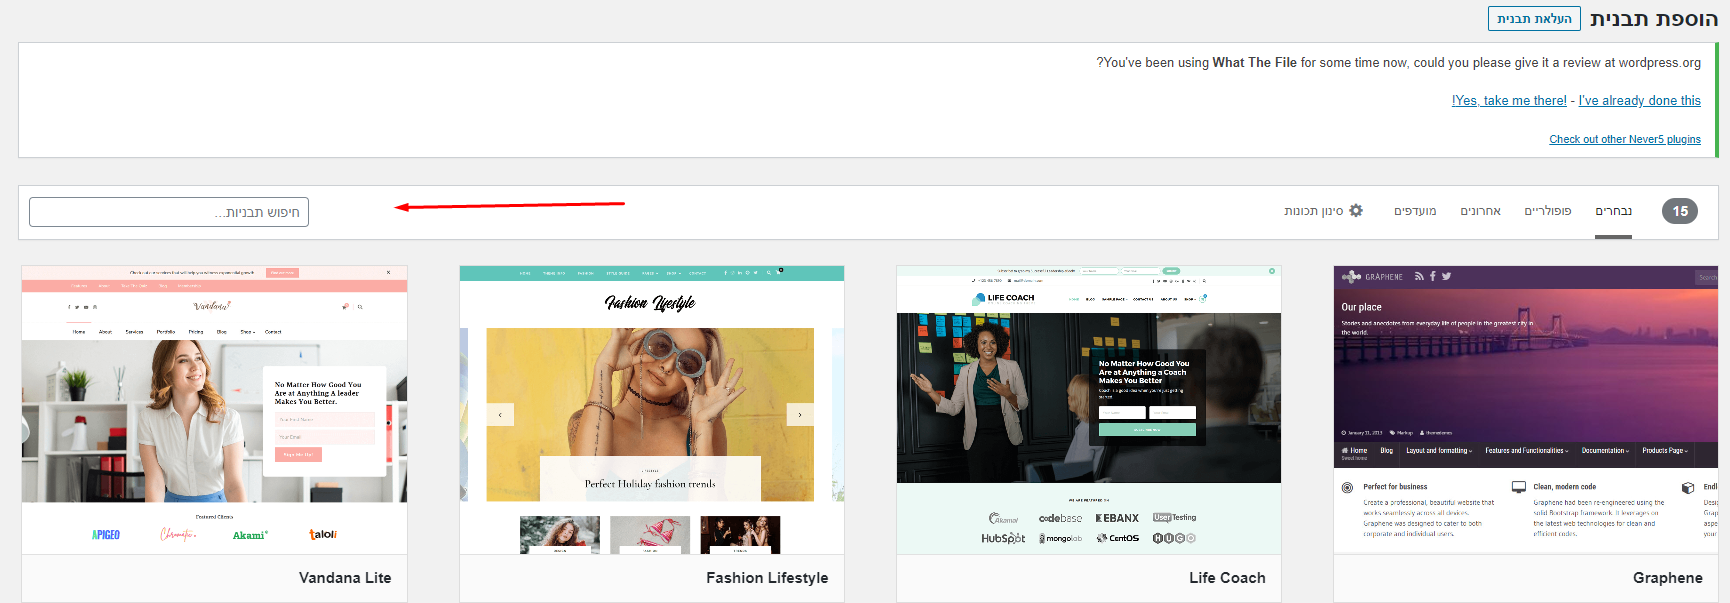The width and height of the screenshot is (1730, 603).
Task: Click the העלאת תבנית upload button
Action: (1534, 19)
